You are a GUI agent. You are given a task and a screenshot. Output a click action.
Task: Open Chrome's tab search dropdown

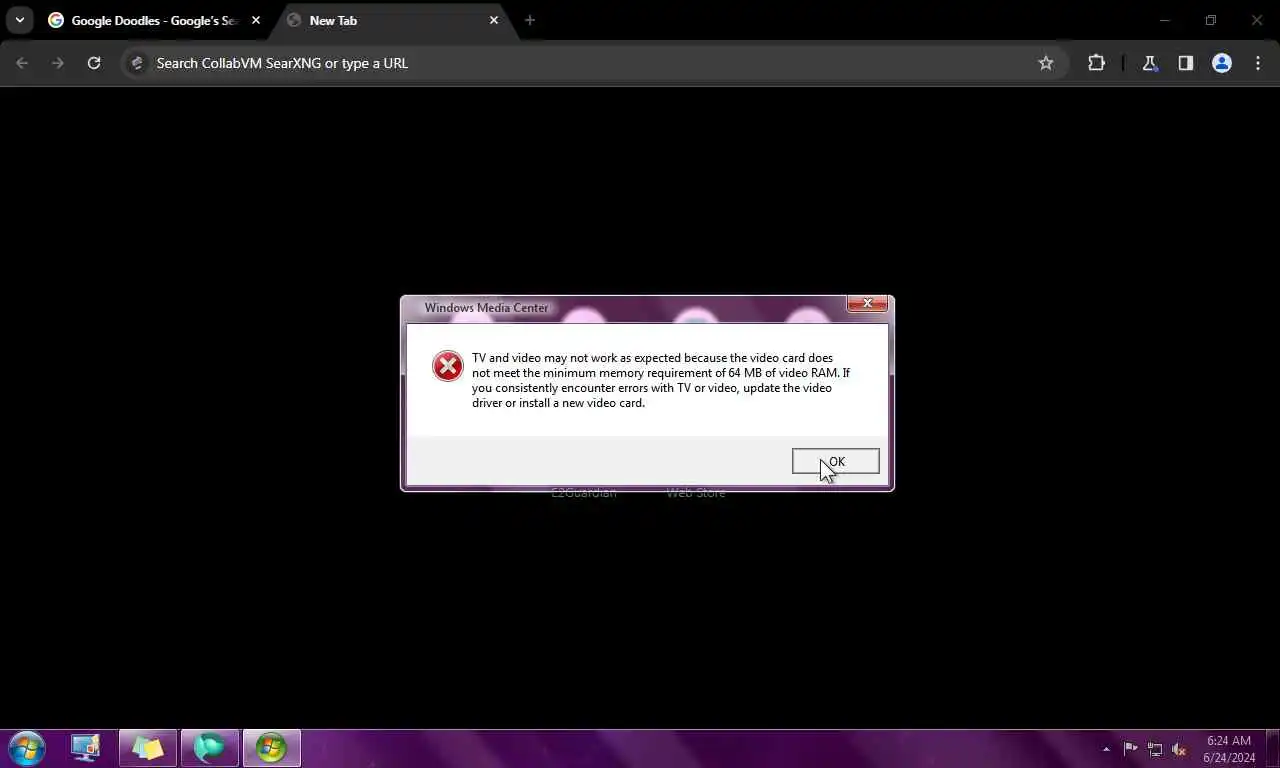pyautogui.click(x=19, y=20)
